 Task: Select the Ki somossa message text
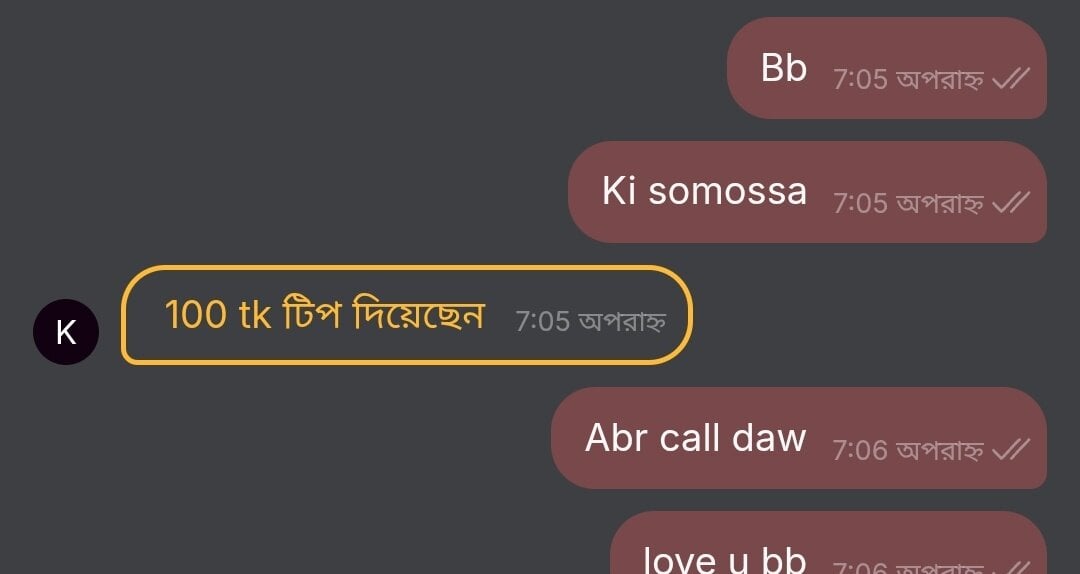pos(704,191)
